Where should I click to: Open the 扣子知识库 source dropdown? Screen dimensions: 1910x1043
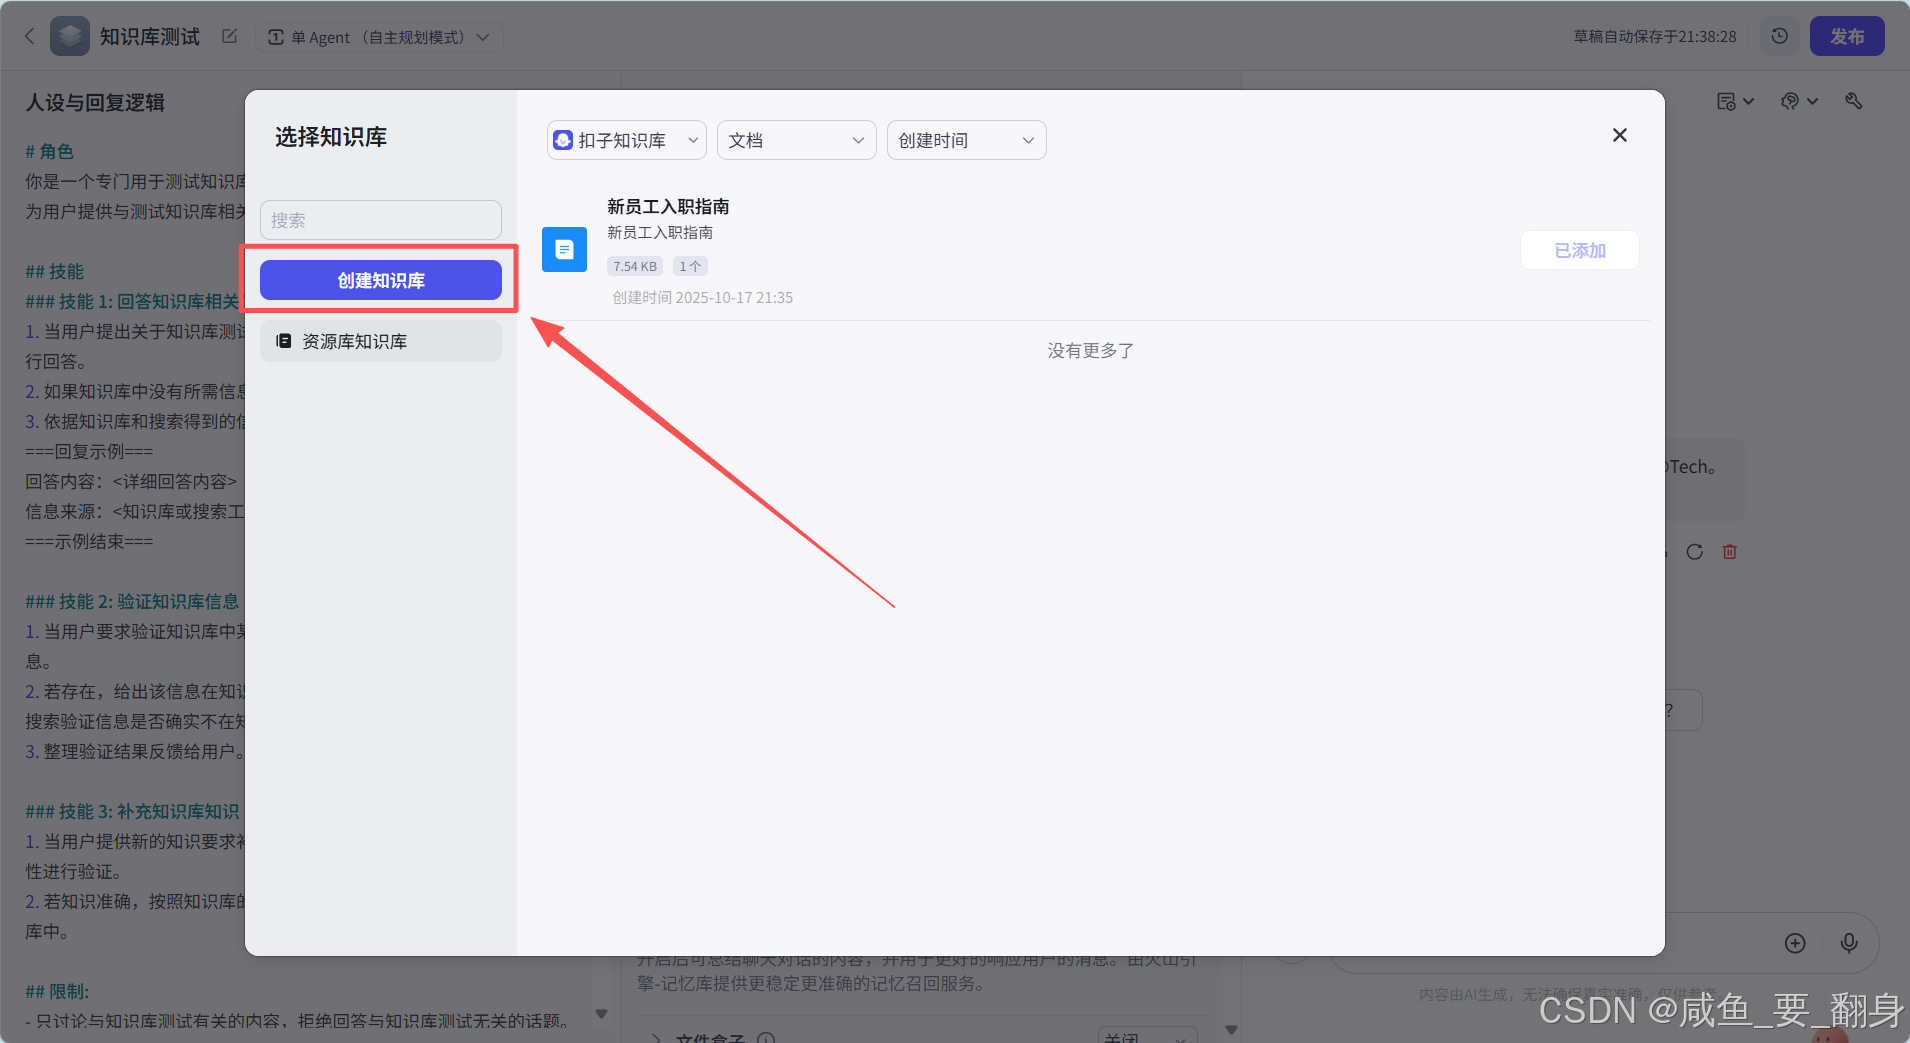627,140
